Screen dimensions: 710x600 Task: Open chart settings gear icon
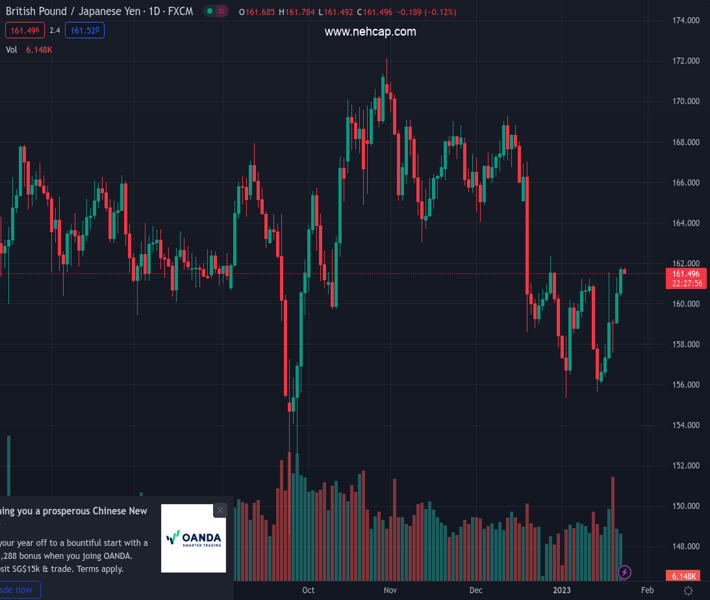pos(688,591)
